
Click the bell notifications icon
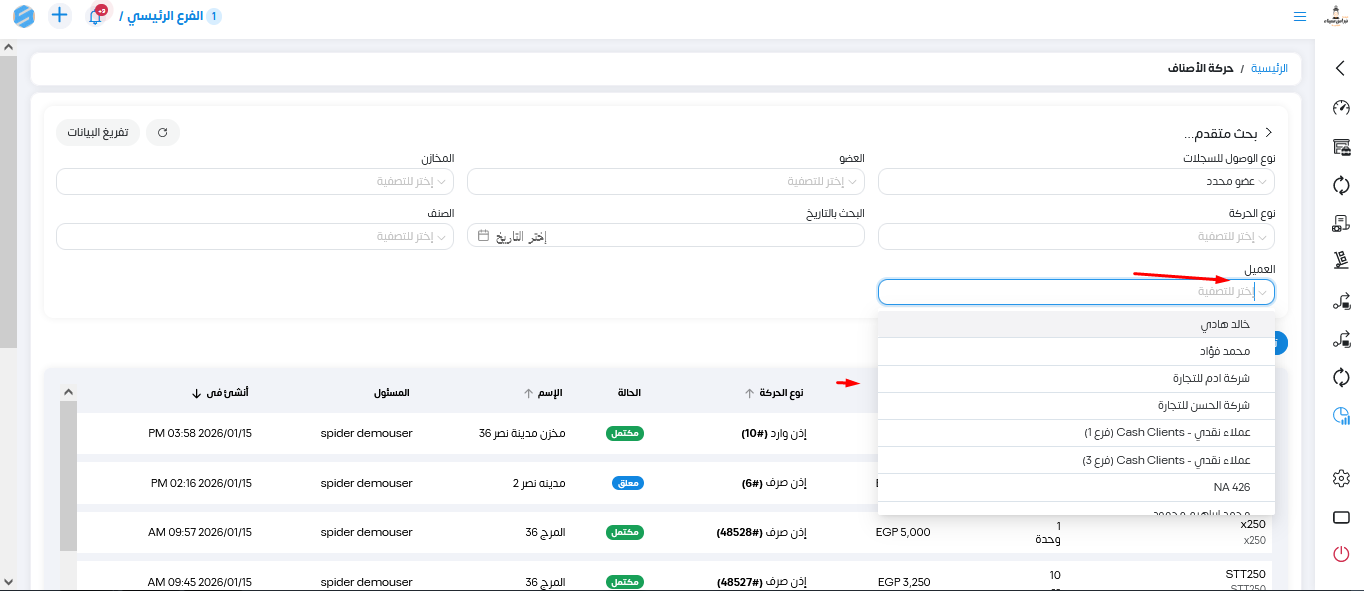(x=96, y=16)
